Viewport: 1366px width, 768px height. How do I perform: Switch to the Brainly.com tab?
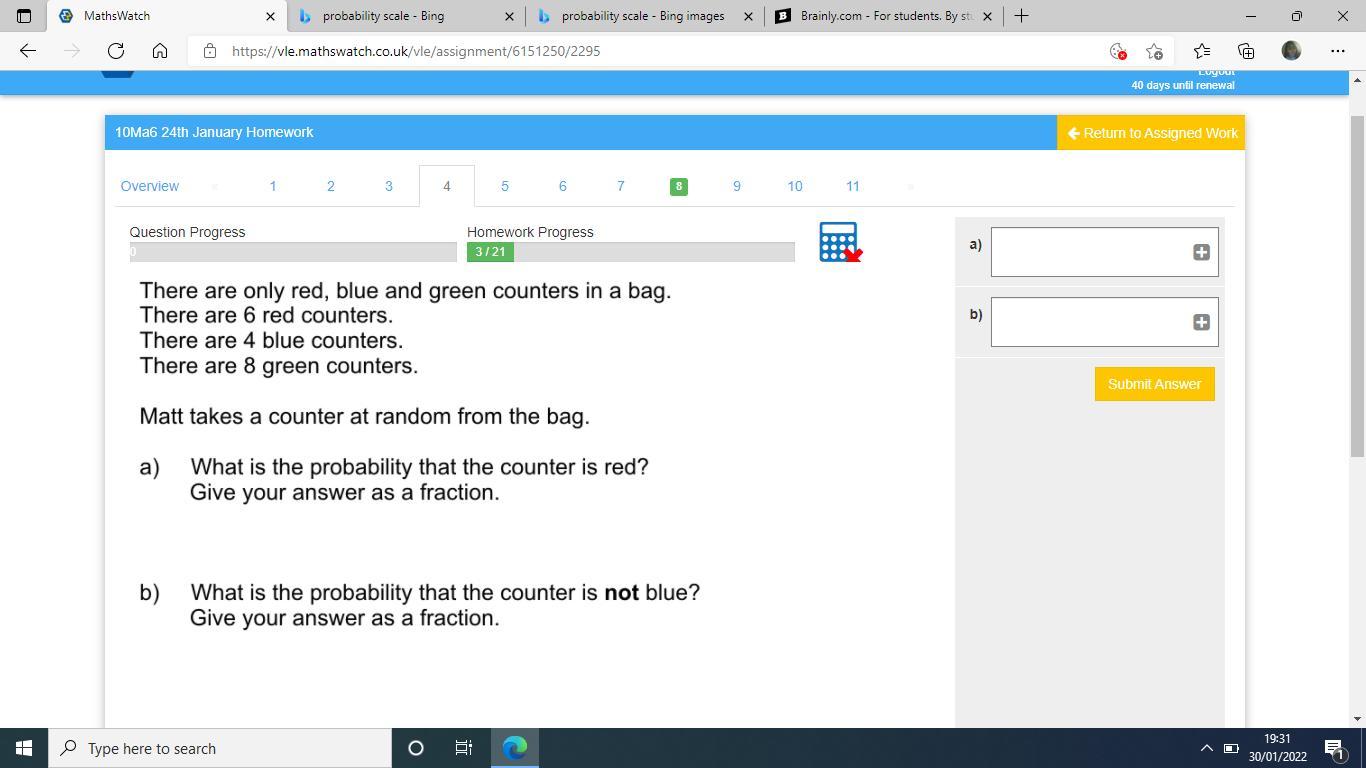tap(884, 16)
